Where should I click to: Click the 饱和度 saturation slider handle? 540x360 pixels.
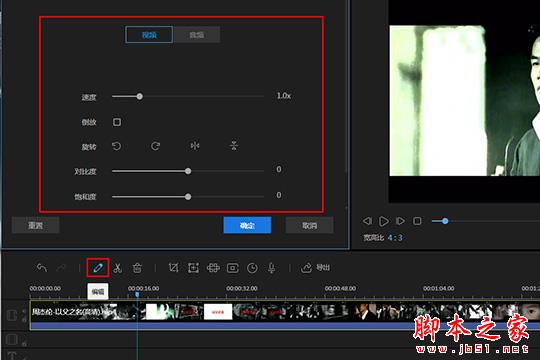point(188,197)
